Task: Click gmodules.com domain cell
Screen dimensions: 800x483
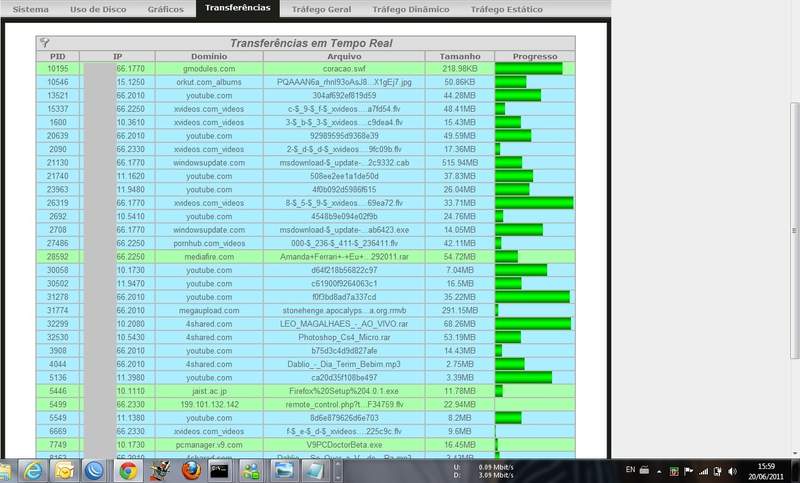Action: coord(209,68)
